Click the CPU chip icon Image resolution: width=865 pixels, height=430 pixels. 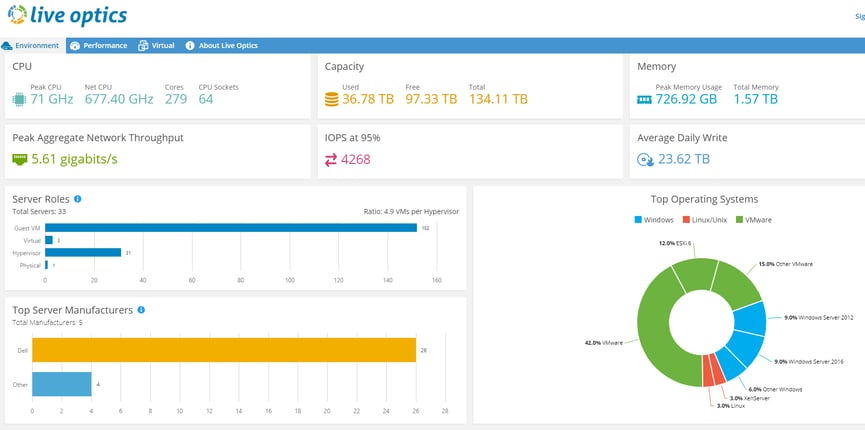pyautogui.click(x=19, y=99)
